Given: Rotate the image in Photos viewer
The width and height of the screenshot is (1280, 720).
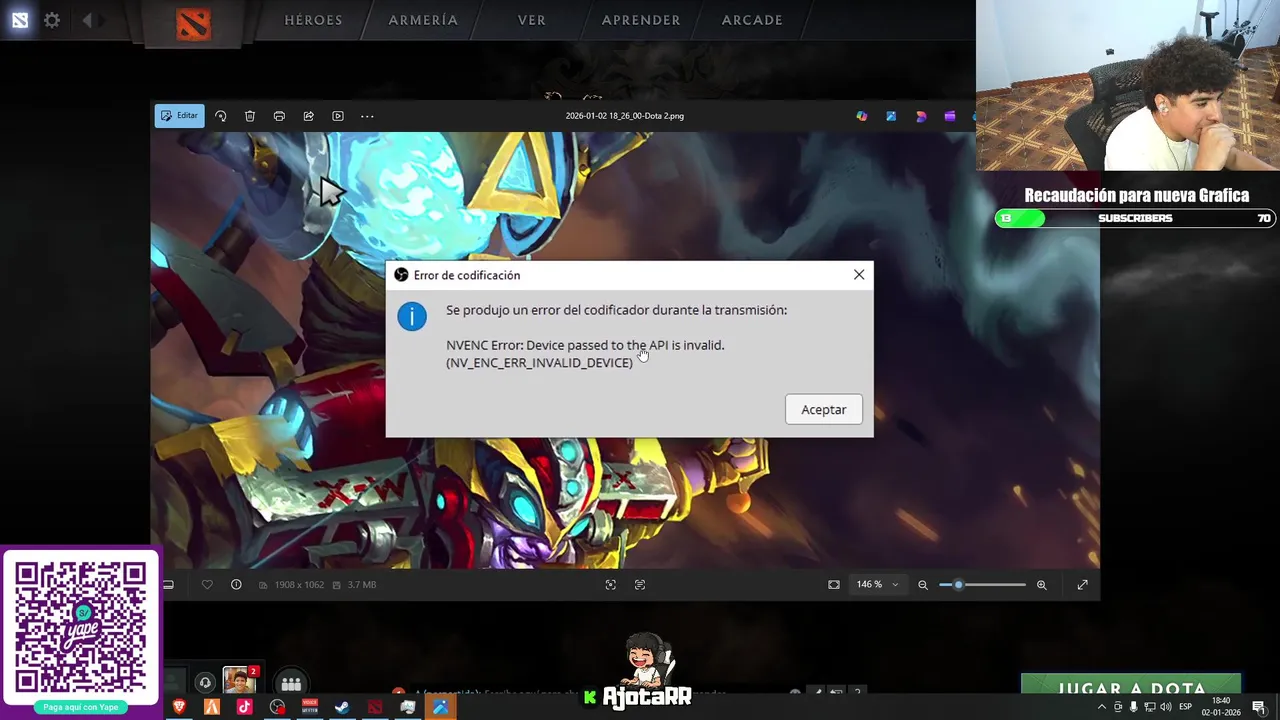Looking at the screenshot, I should click(x=221, y=116).
